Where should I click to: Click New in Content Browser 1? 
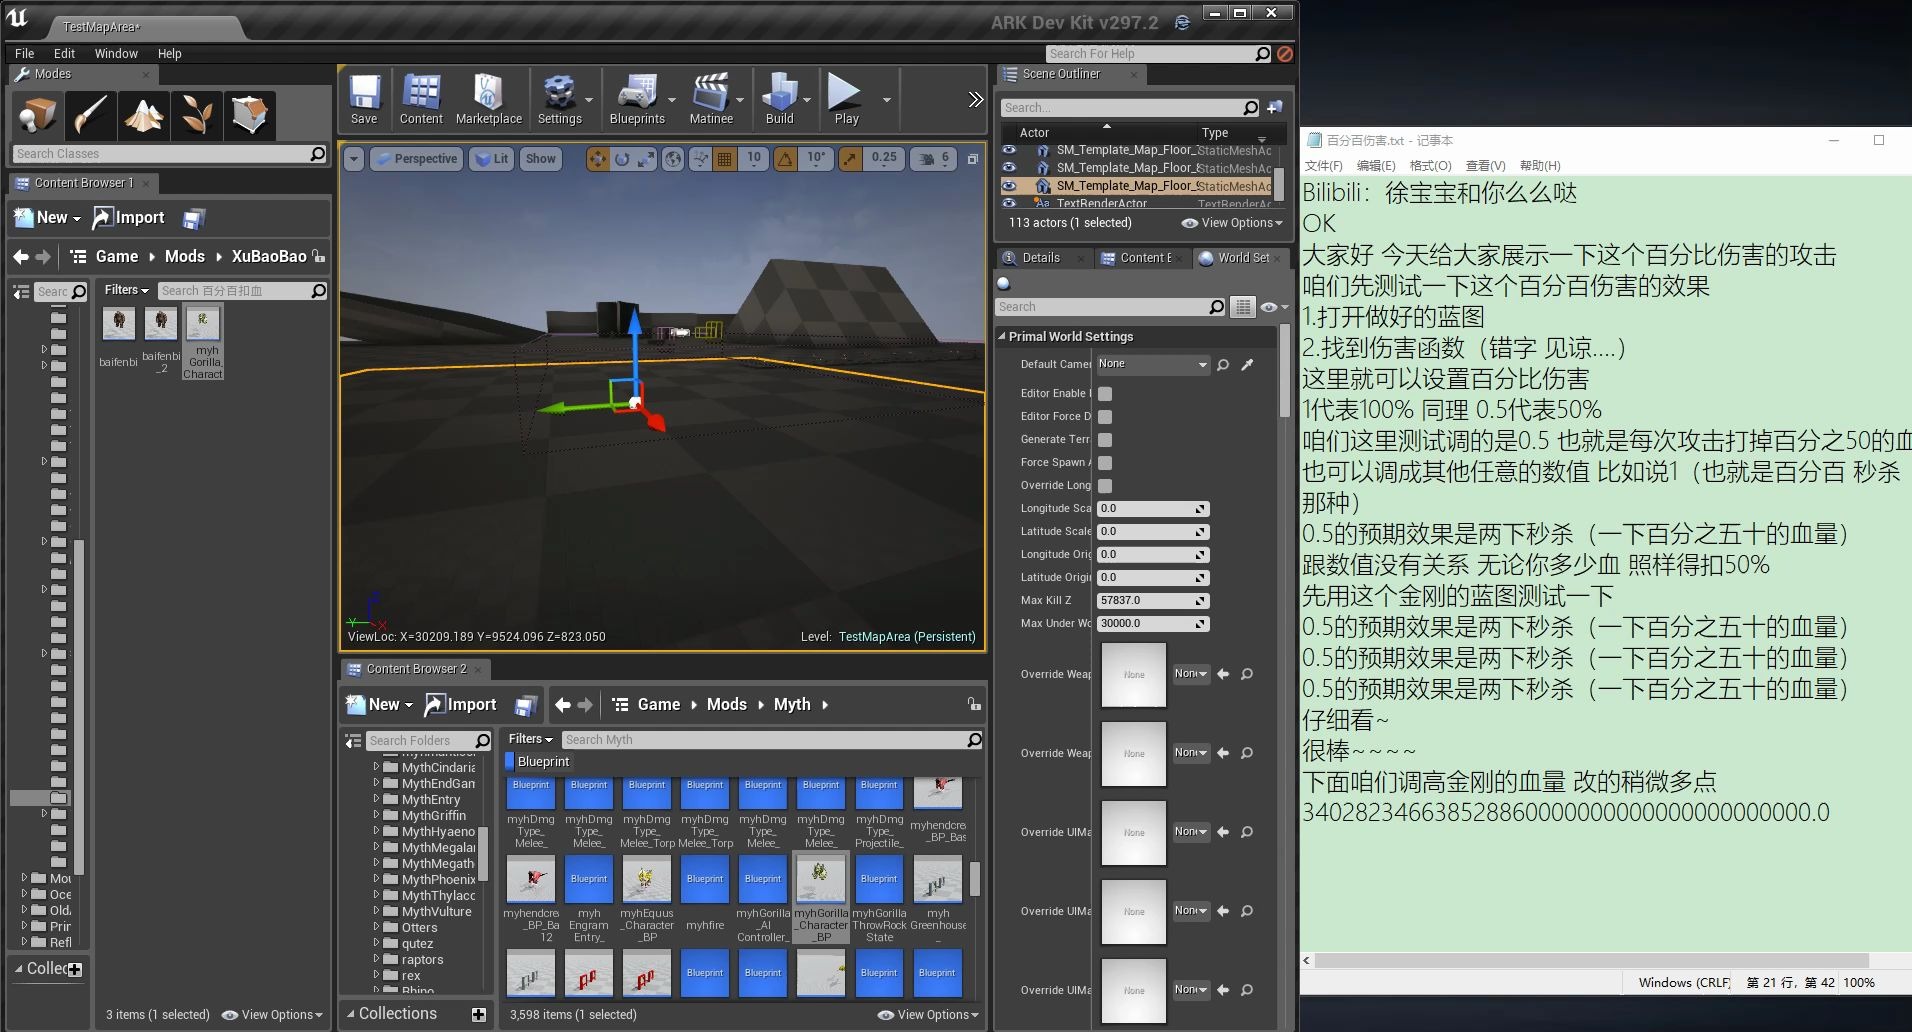(46, 217)
